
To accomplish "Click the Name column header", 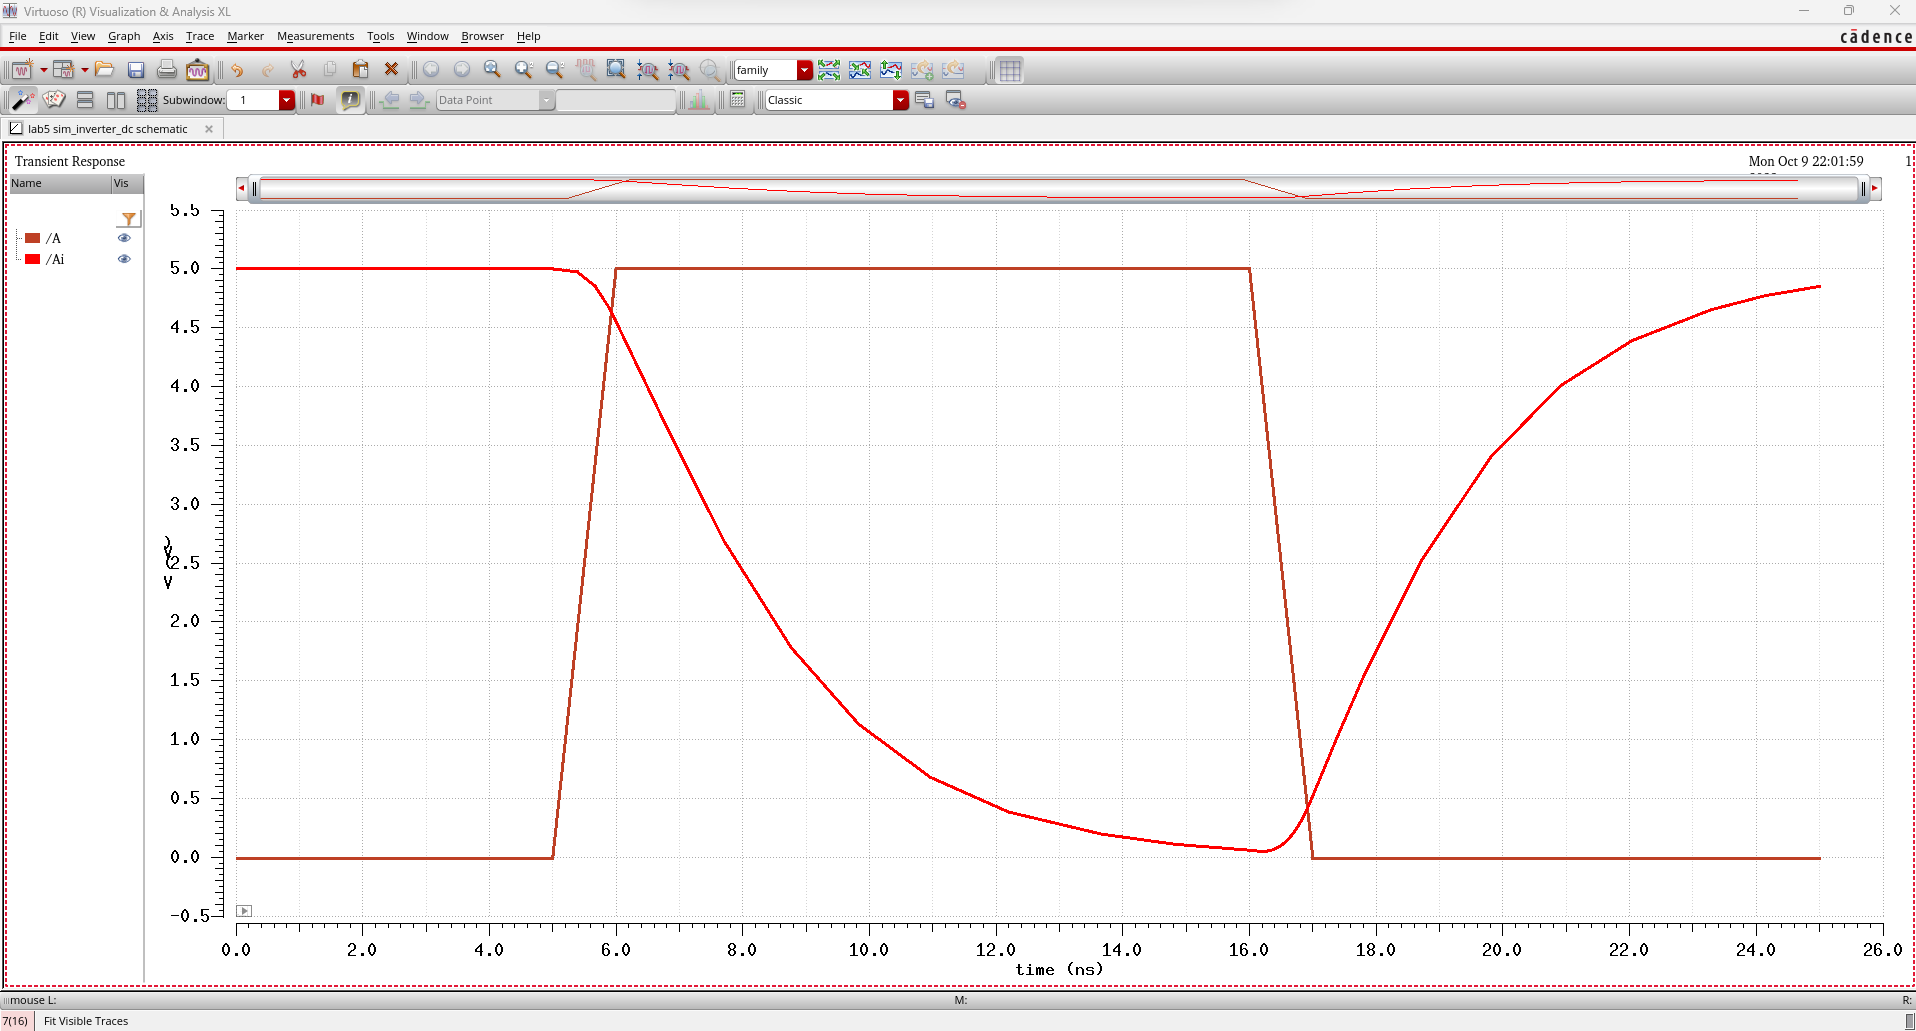I will click(60, 184).
